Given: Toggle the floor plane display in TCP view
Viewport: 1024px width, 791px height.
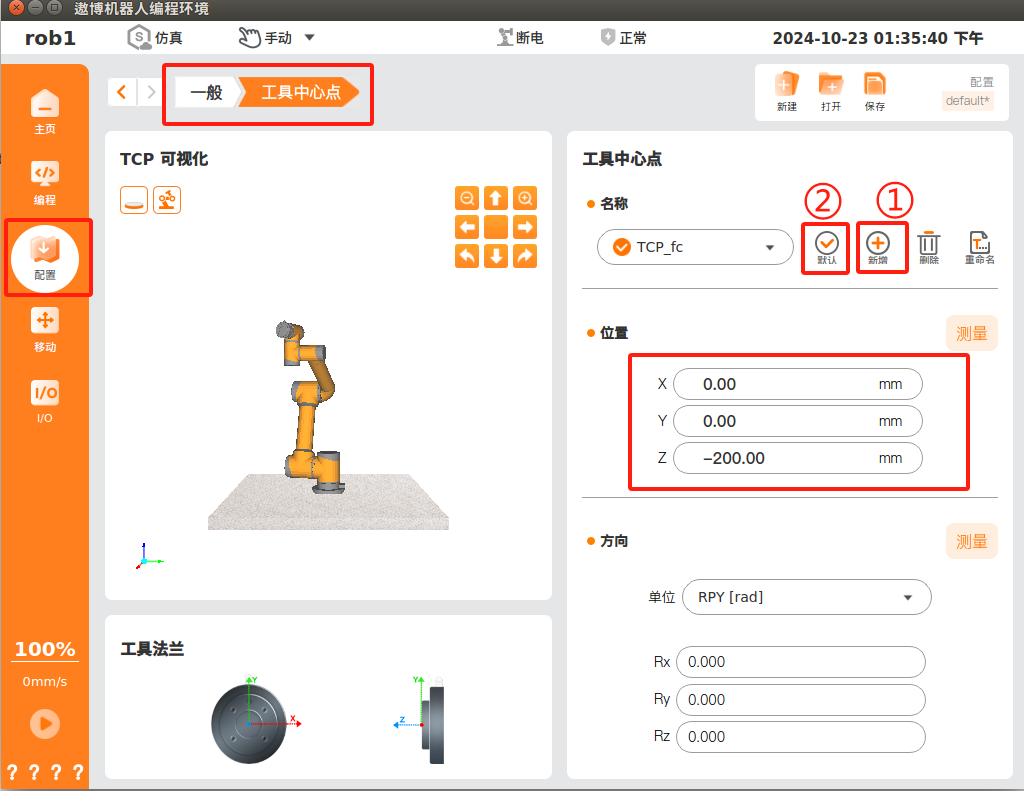Looking at the screenshot, I should (x=134, y=200).
